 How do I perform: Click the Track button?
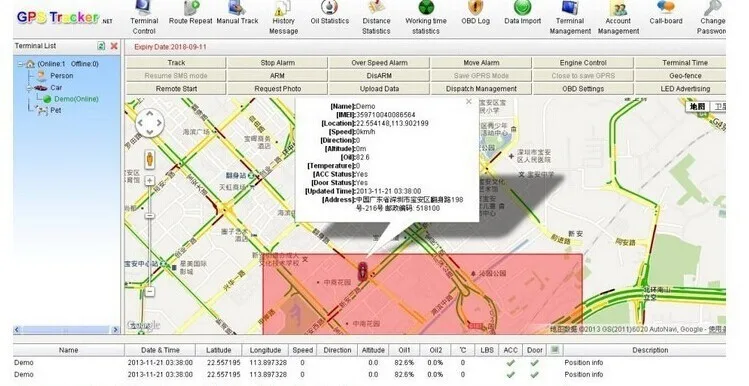[176, 63]
